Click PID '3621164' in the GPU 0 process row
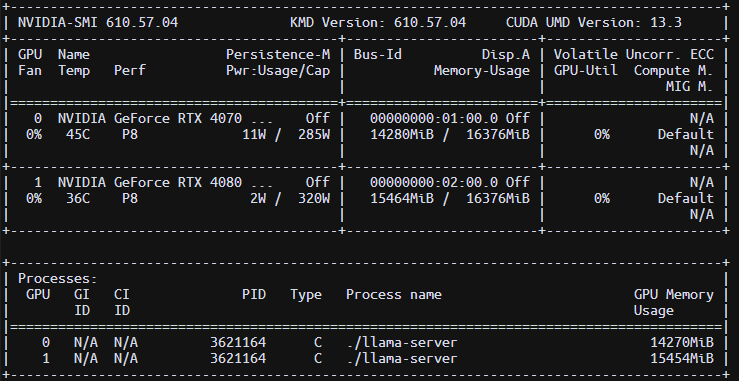Viewport: 739px width, 381px height. pos(238,342)
